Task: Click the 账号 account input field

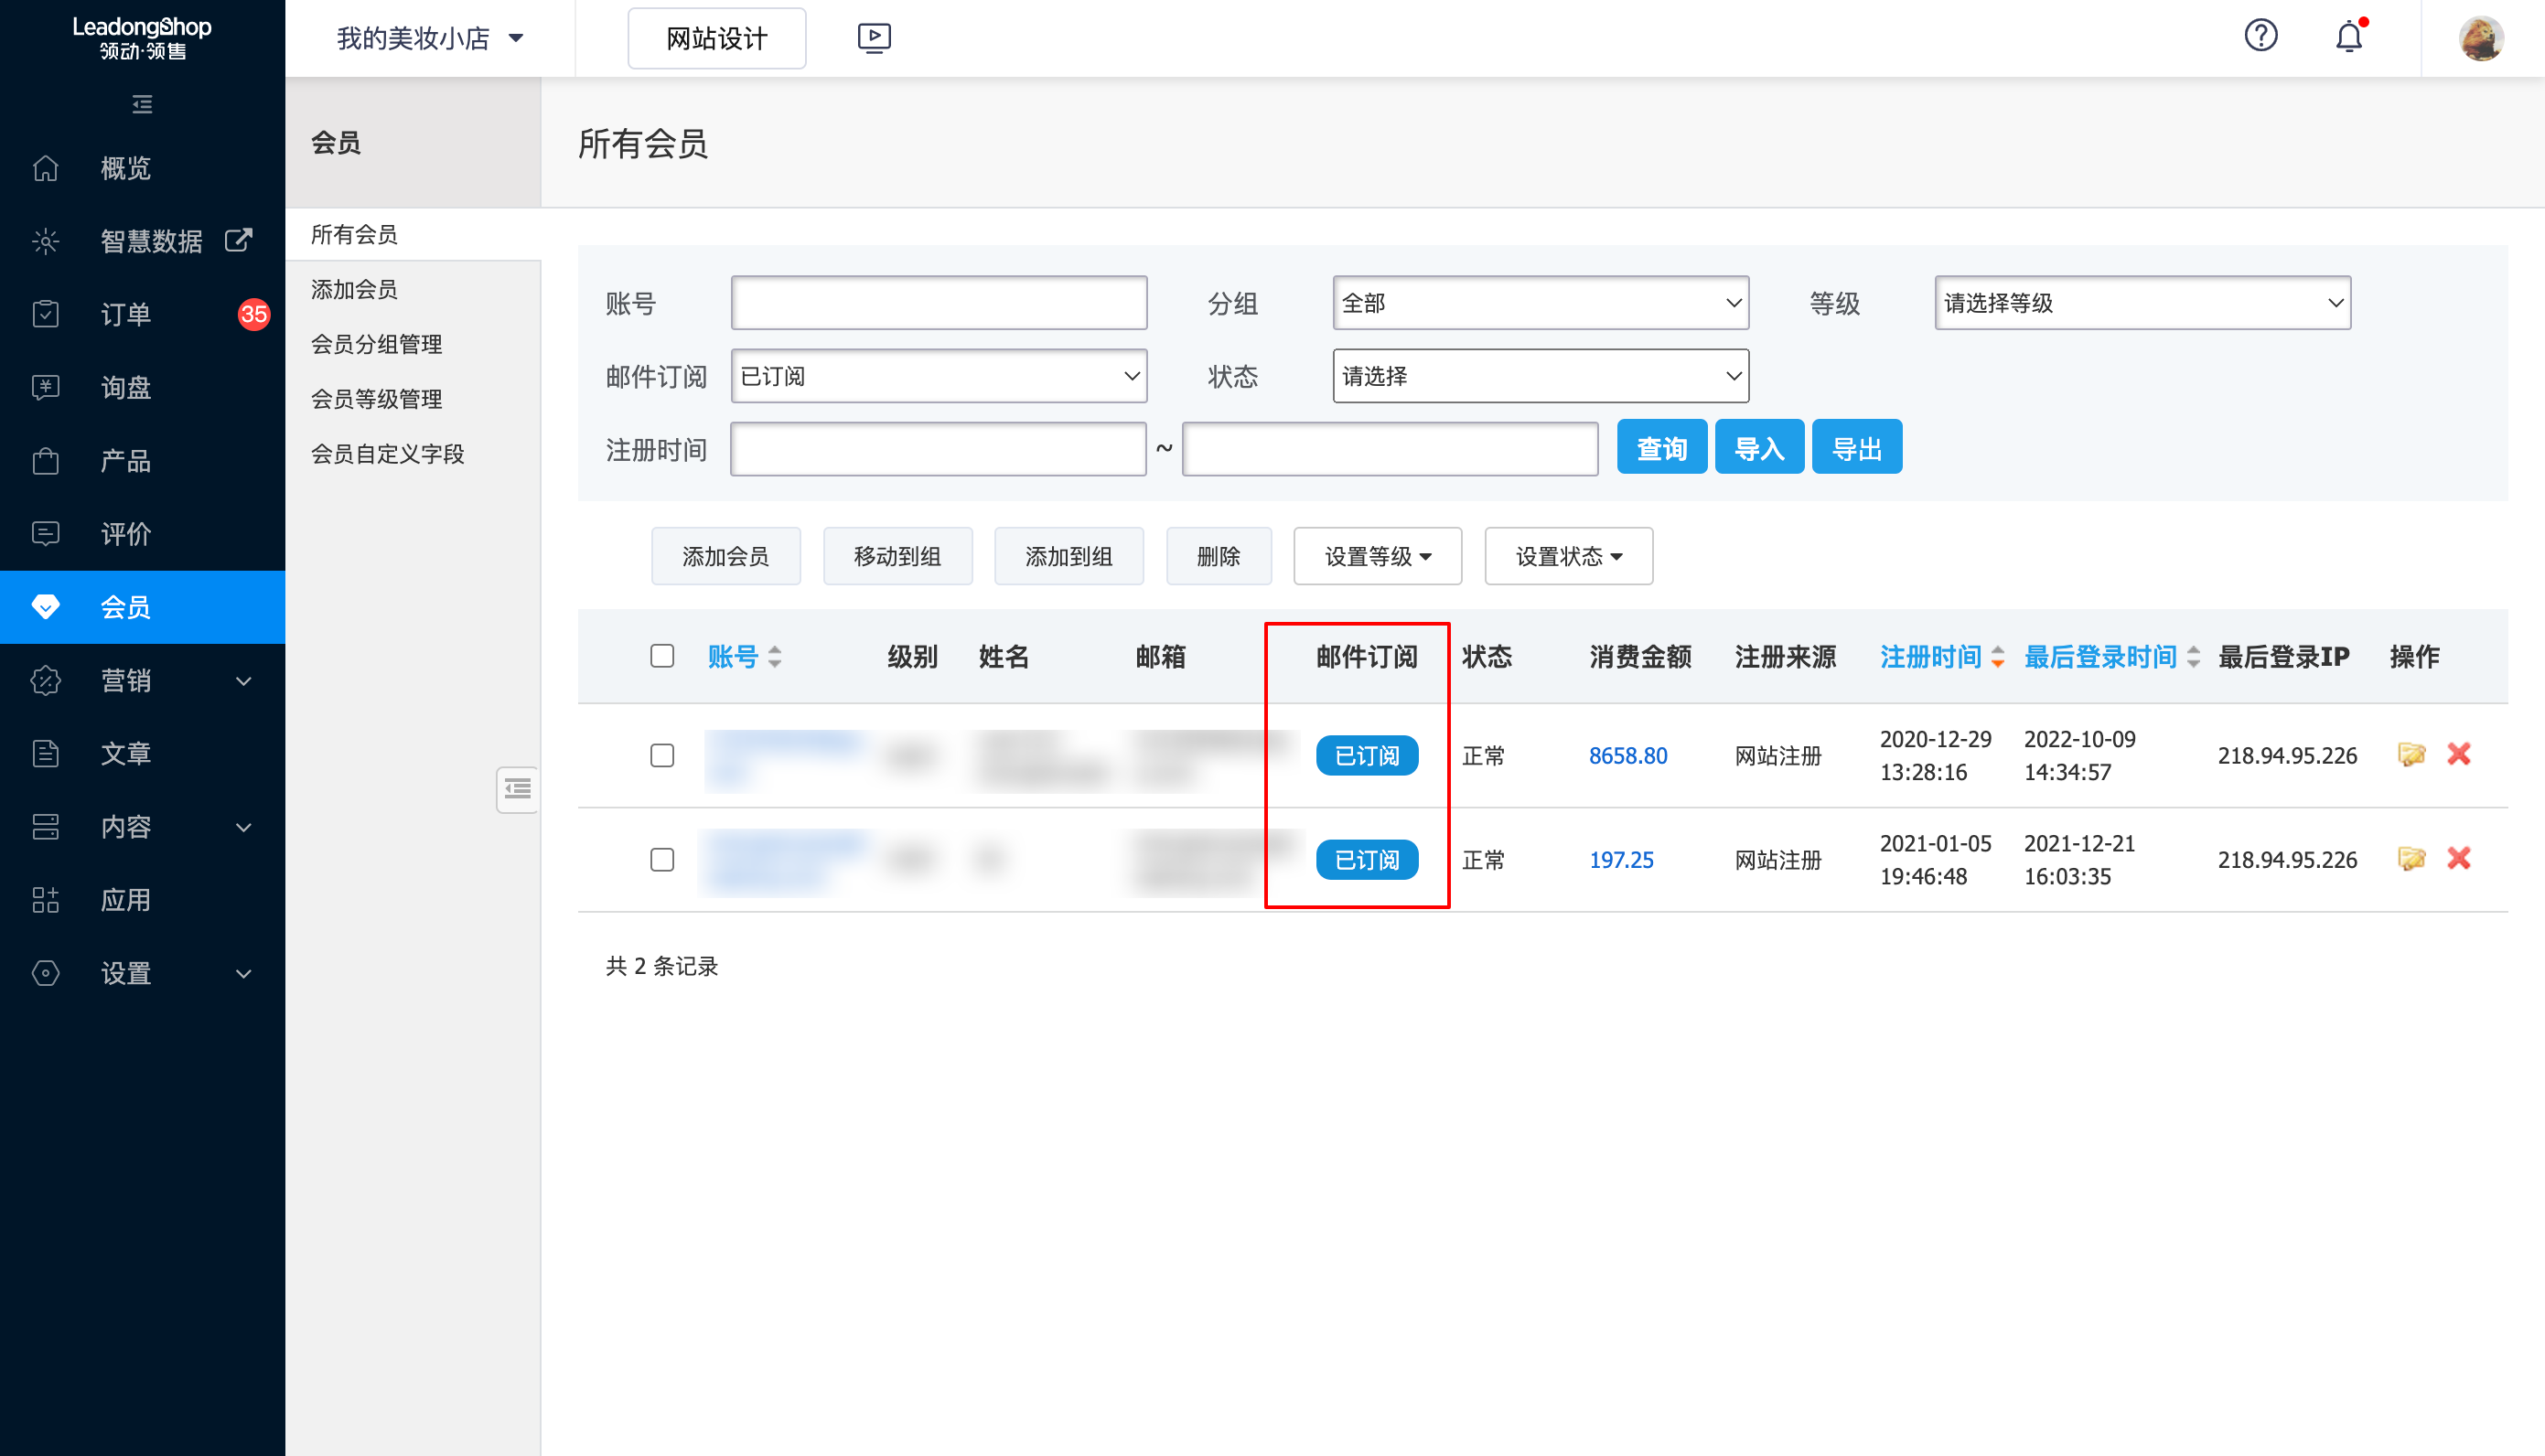Action: [938, 302]
